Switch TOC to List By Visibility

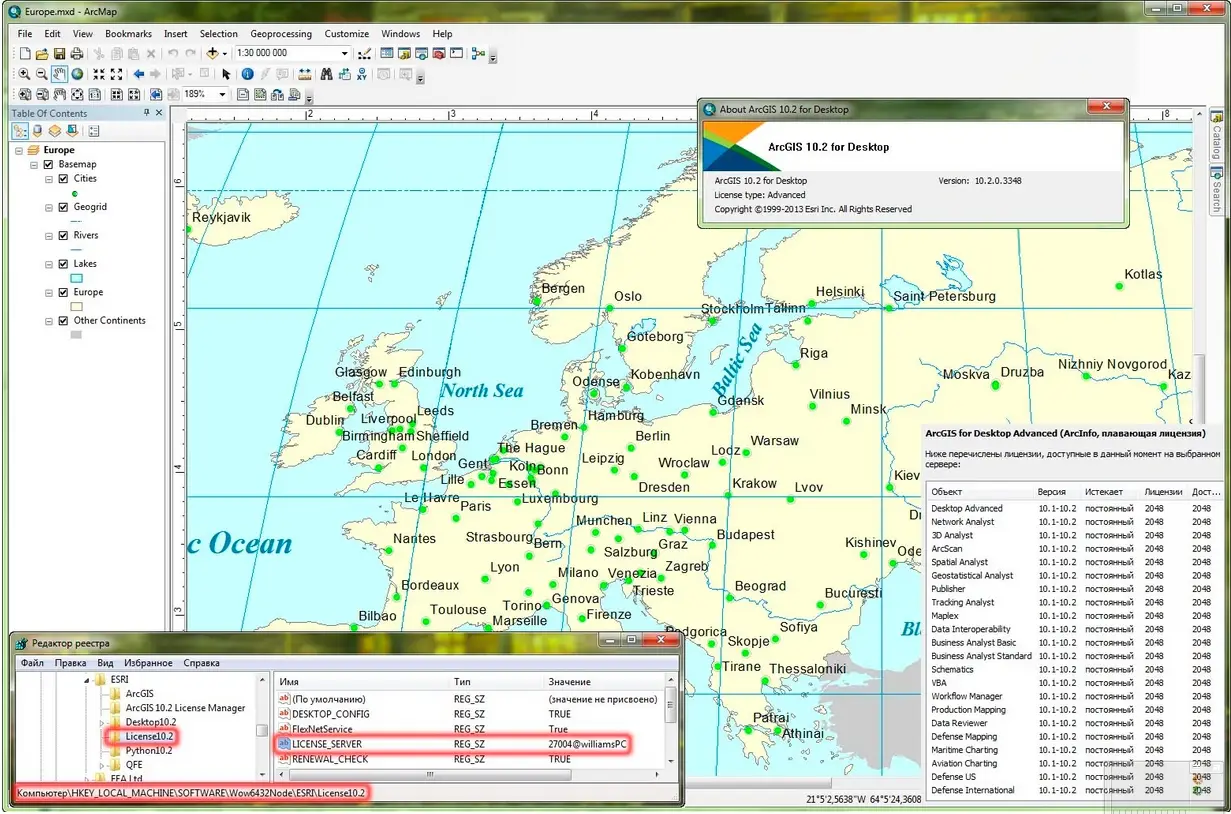[x=54, y=130]
